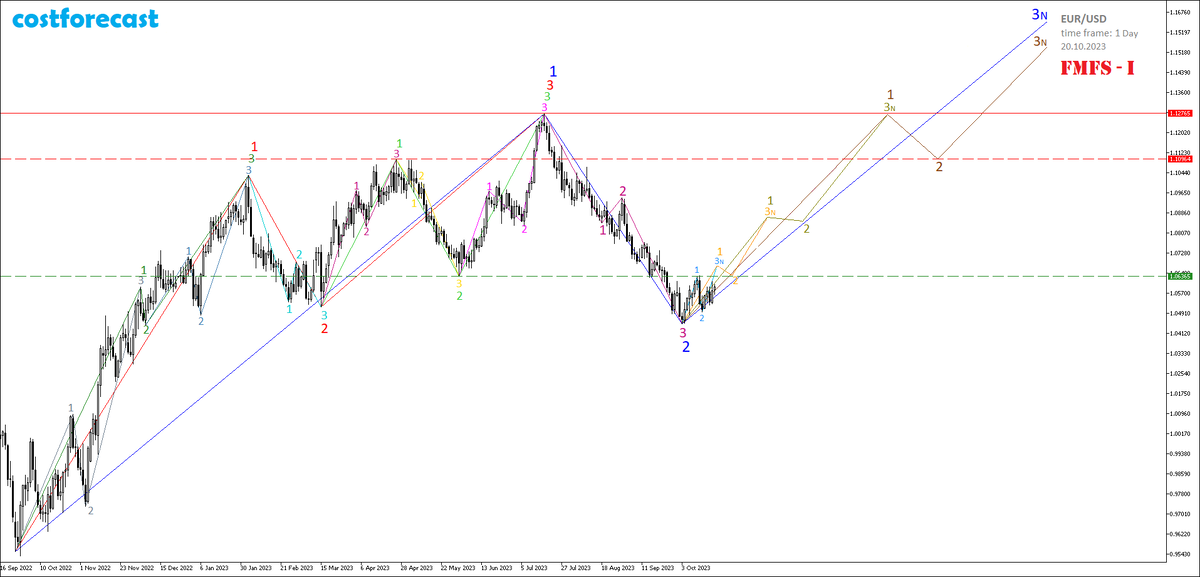Click the 27 Jul 2023 date label
1200x577 pixels.
tap(577, 567)
